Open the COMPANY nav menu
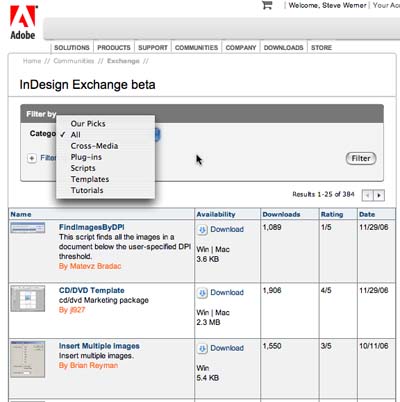The image size is (400, 402). tap(241, 48)
